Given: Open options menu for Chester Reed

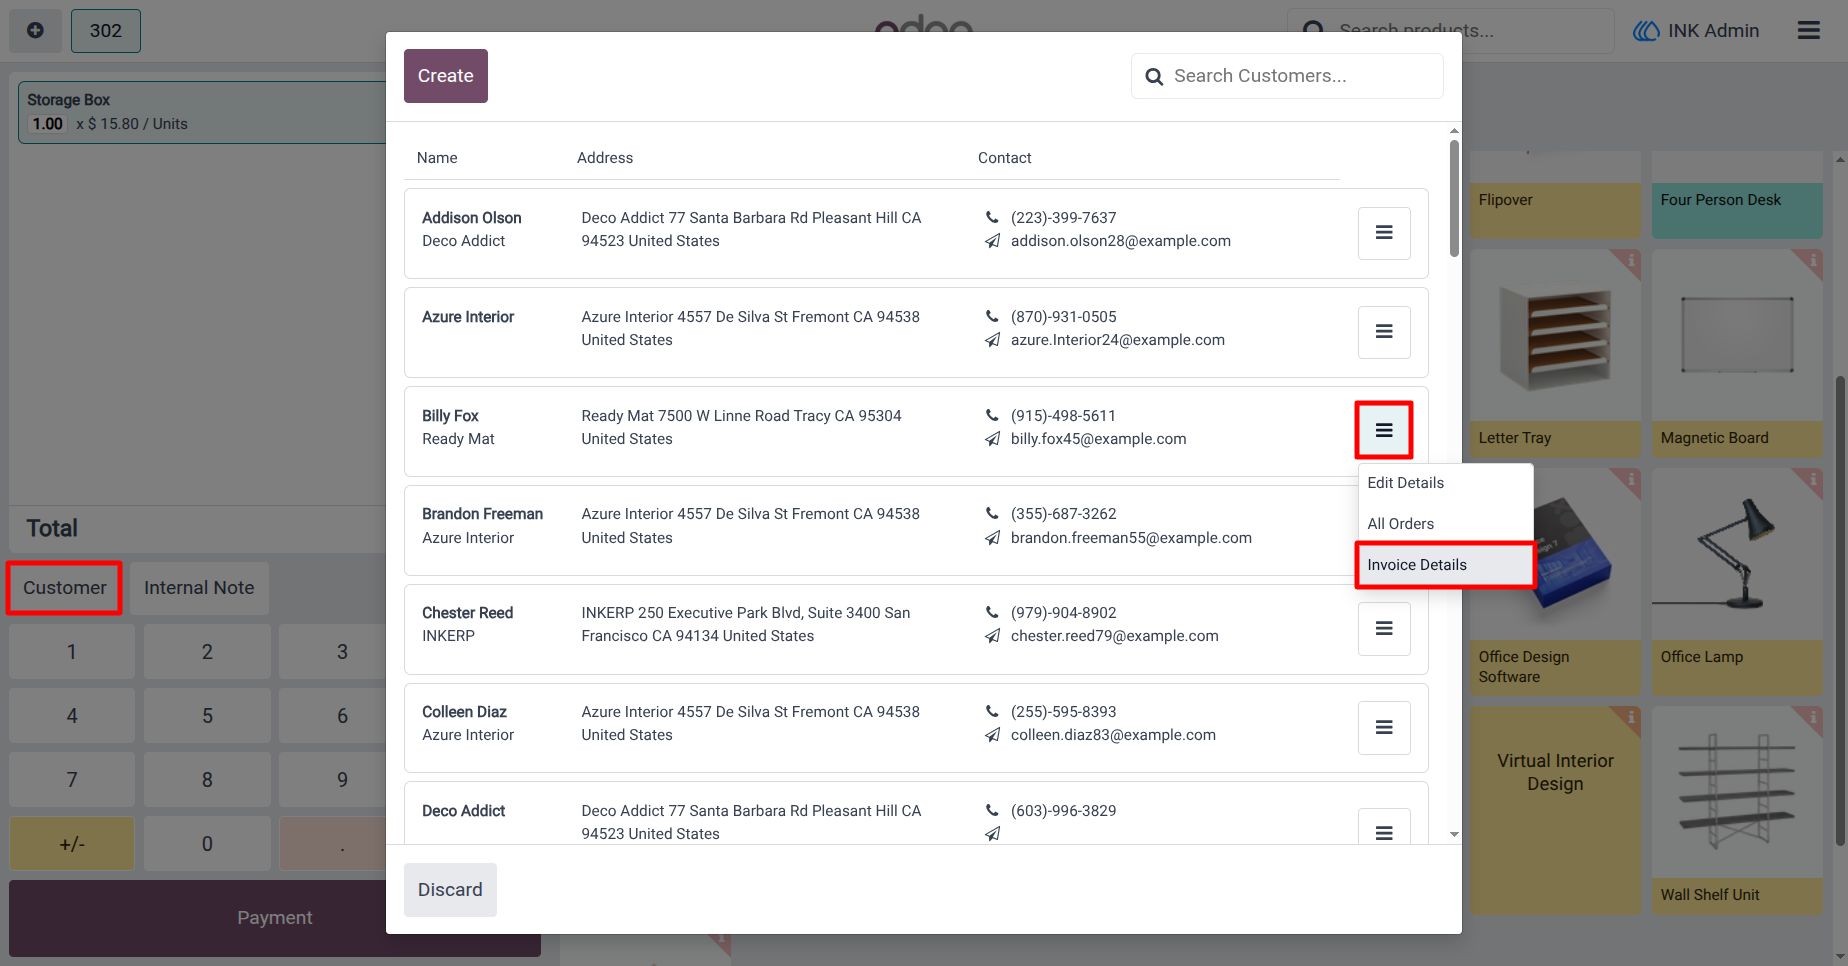Looking at the screenshot, I should [x=1384, y=629].
